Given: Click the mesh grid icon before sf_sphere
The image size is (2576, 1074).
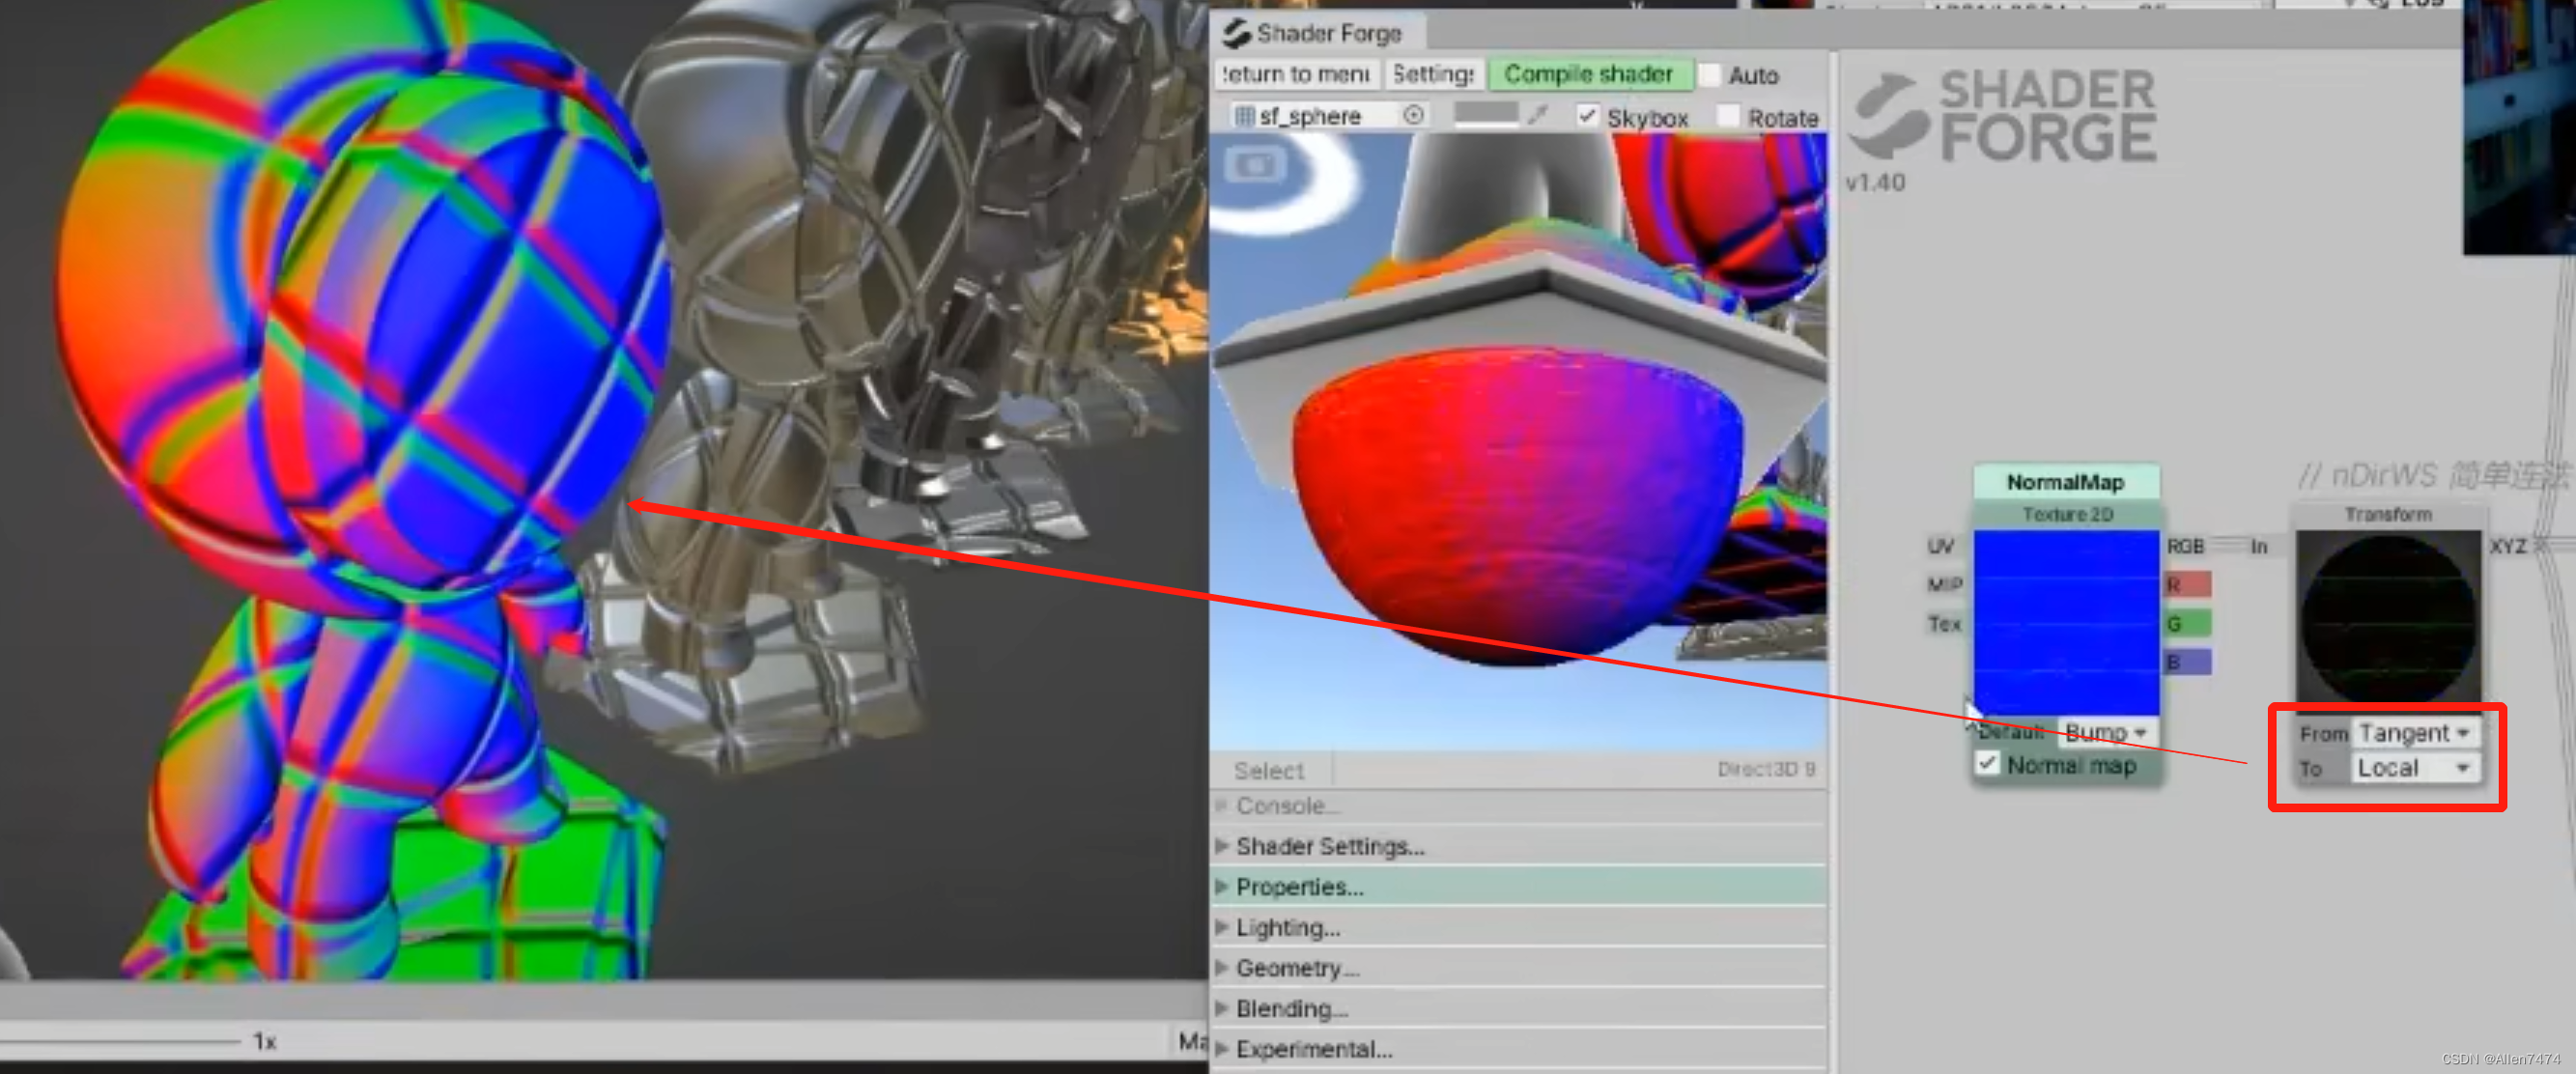Looking at the screenshot, I should (x=1244, y=116).
